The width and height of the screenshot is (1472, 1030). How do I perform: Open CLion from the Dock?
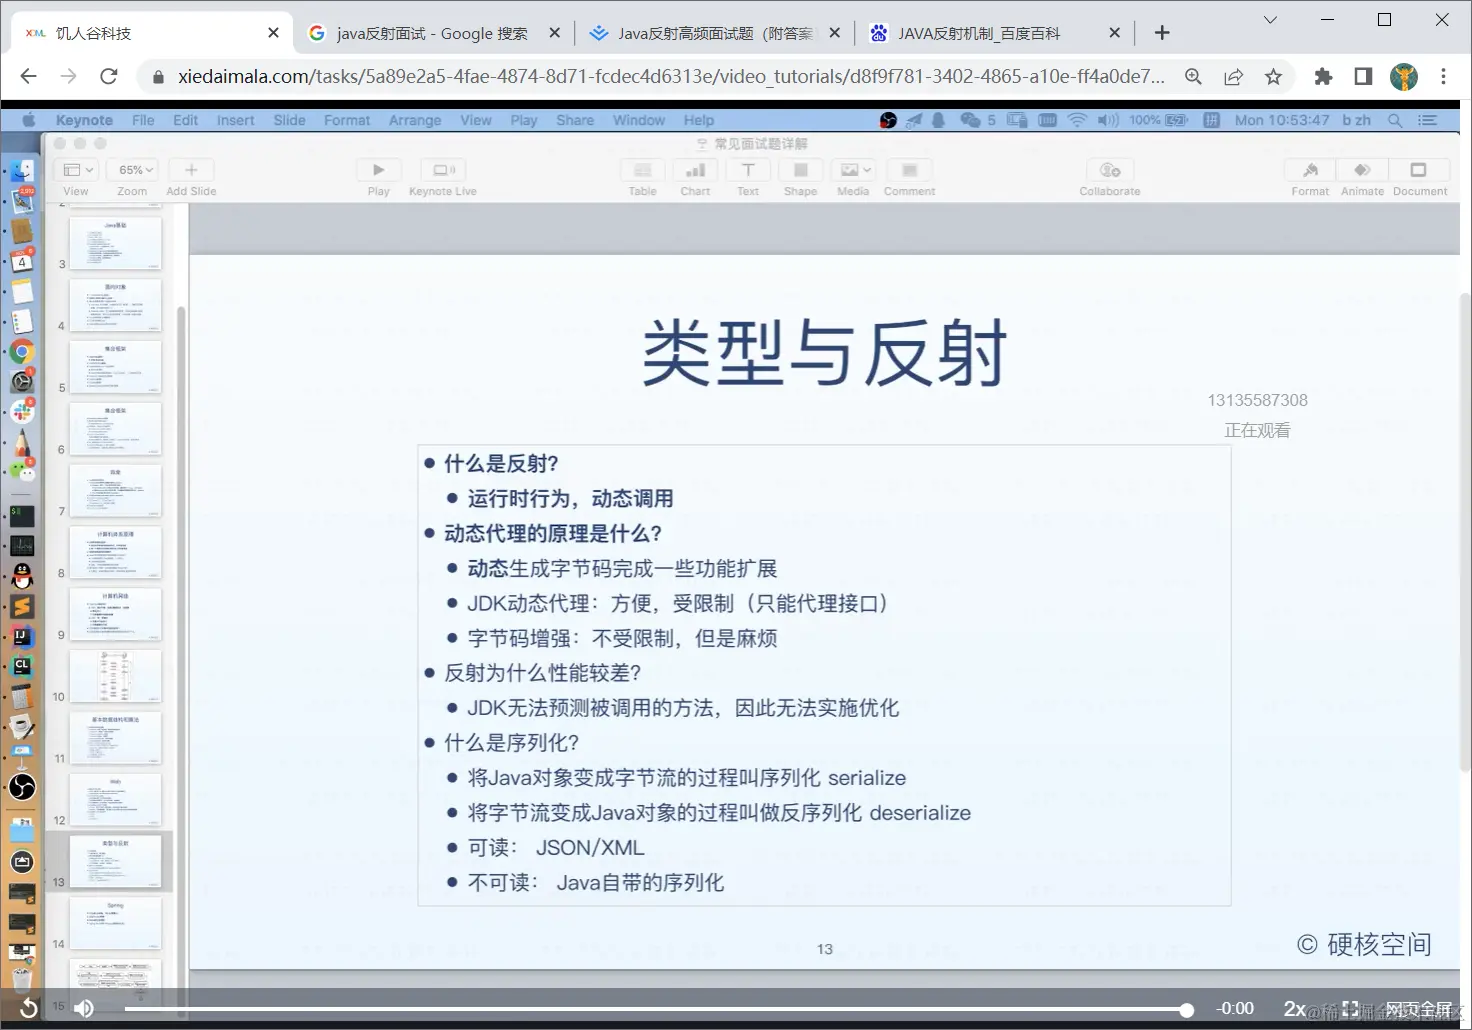[22, 666]
